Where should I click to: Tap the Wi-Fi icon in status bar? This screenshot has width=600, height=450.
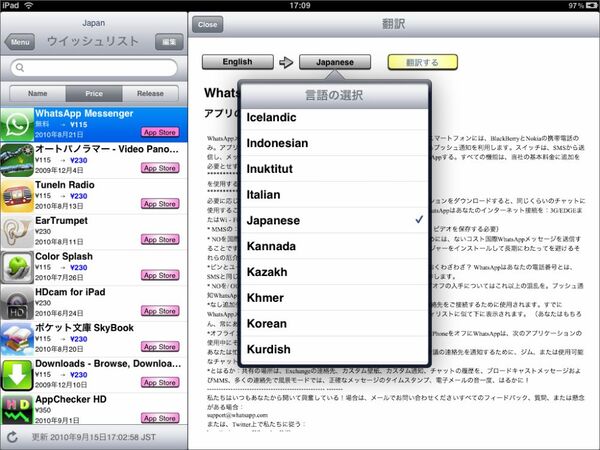[29, 5]
